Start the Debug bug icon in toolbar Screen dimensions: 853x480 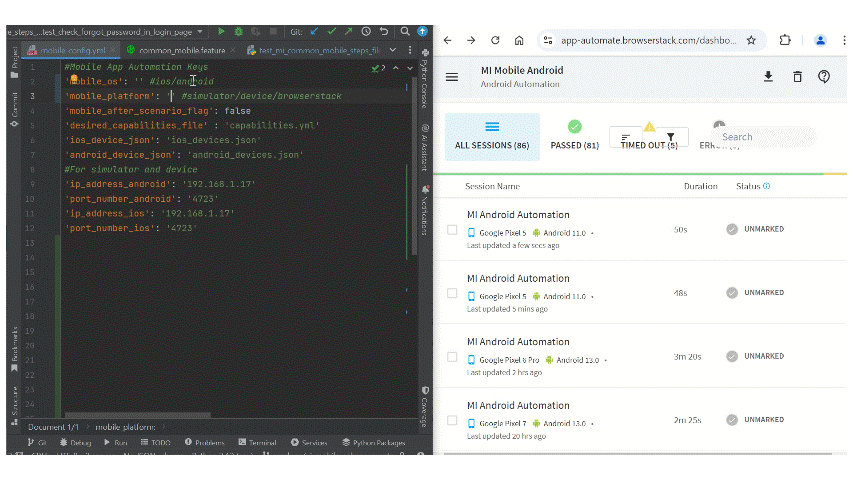240,32
